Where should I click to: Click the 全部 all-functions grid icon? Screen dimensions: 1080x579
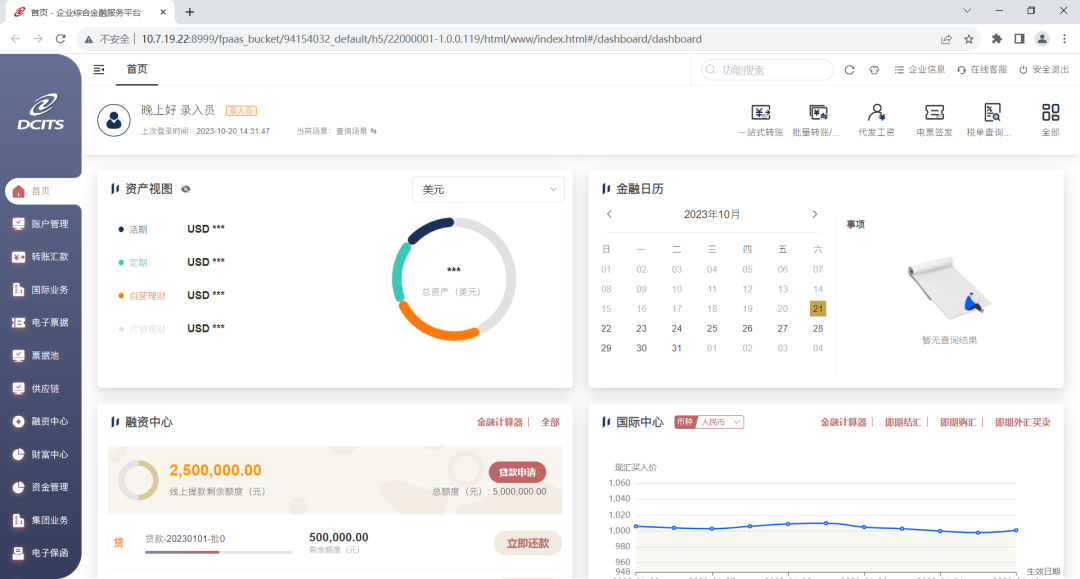coord(1050,113)
